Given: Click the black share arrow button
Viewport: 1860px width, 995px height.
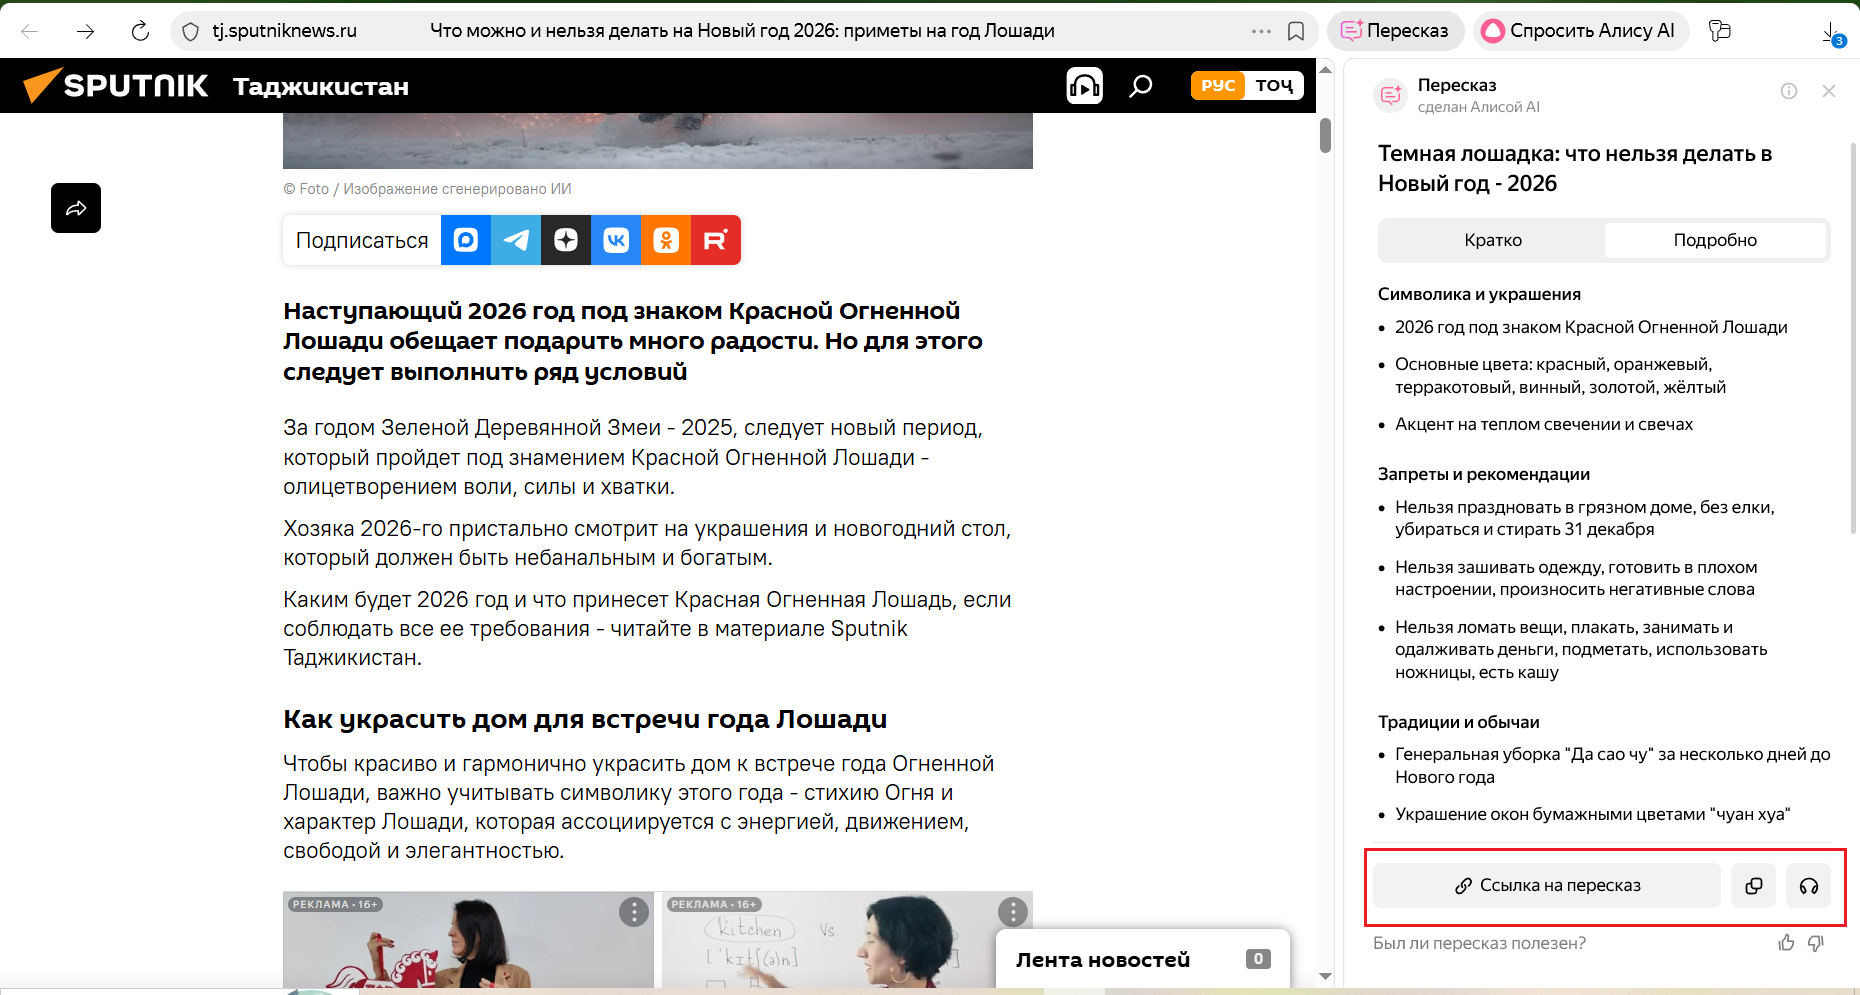Looking at the screenshot, I should [x=76, y=208].
